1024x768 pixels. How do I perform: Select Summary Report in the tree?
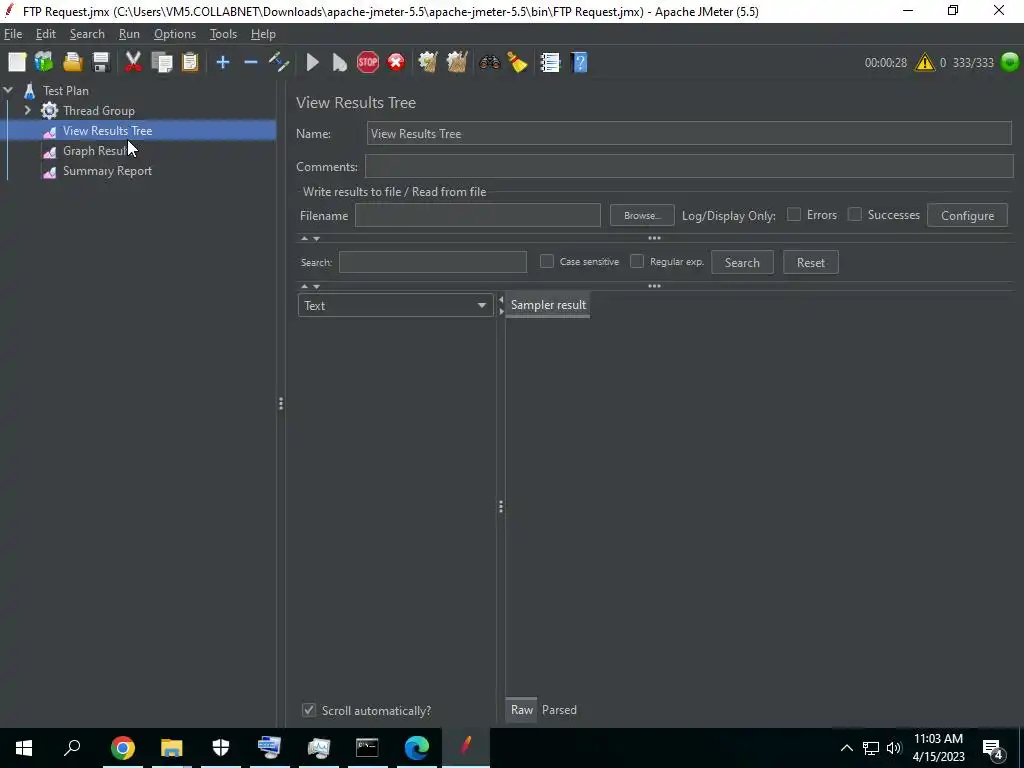pyautogui.click(x=107, y=171)
